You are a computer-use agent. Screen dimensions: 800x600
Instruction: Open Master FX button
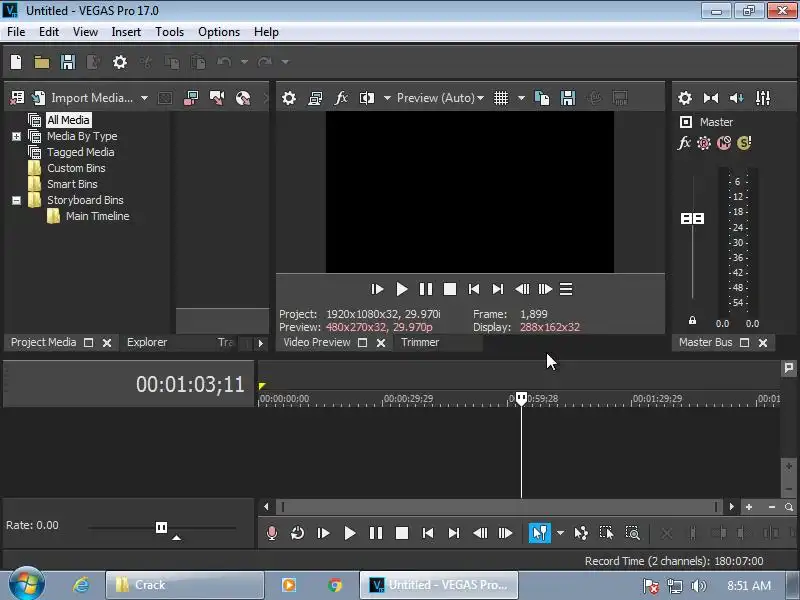[x=684, y=143]
